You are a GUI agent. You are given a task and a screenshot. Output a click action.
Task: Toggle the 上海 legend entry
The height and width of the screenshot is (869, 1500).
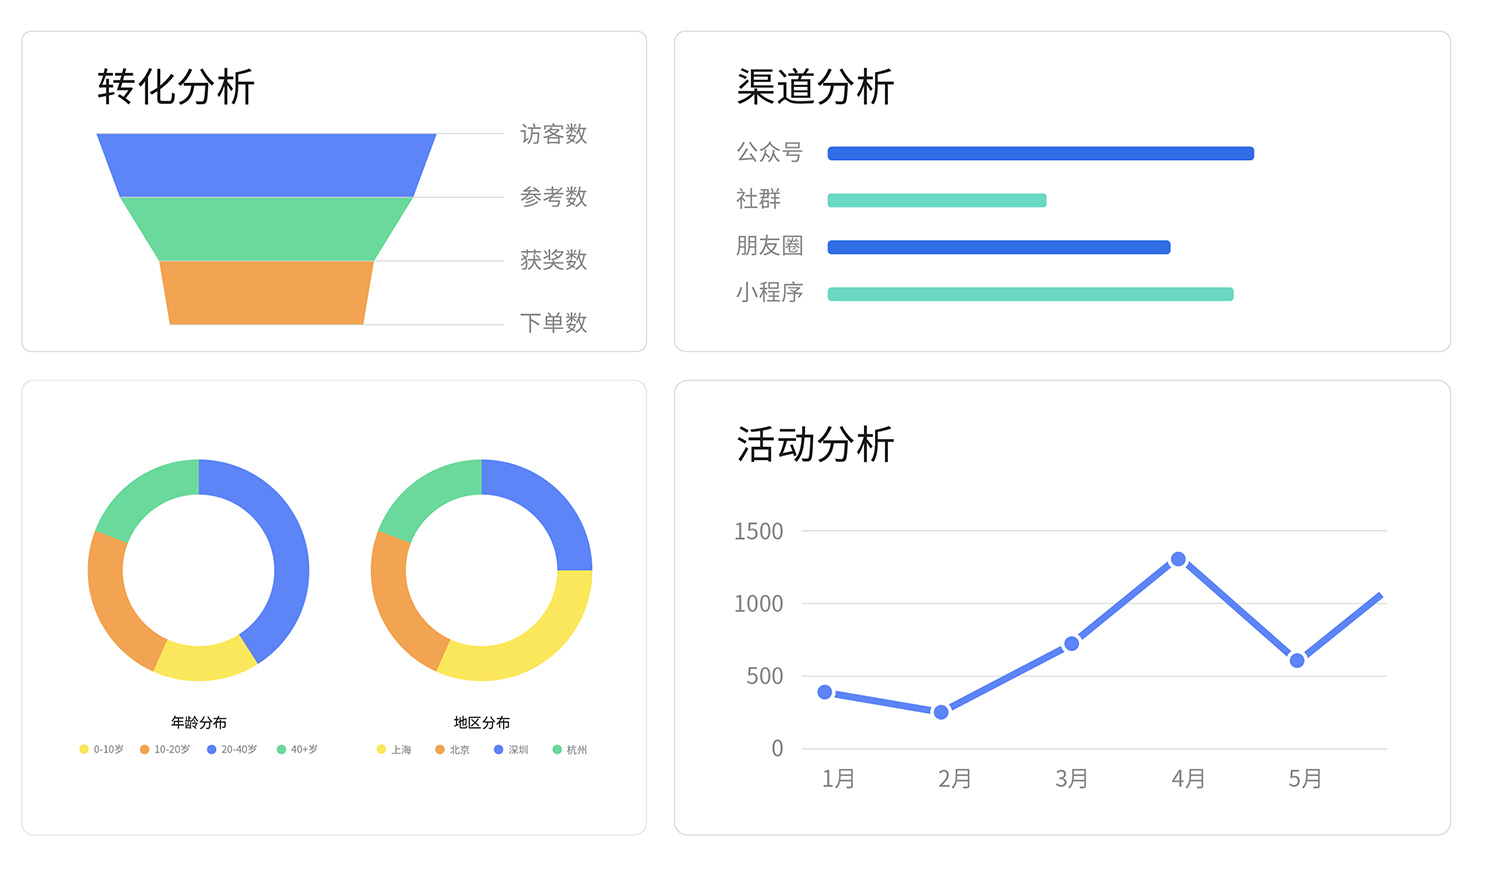click(394, 749)
